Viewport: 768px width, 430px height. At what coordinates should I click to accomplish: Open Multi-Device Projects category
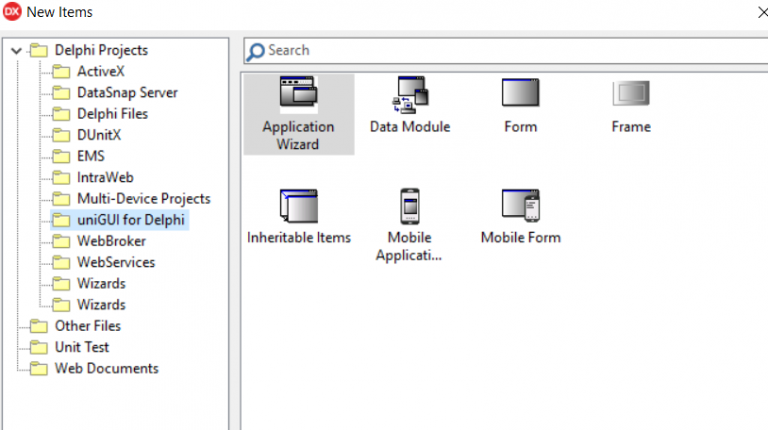pyautogui.click(x=143, y=199)
